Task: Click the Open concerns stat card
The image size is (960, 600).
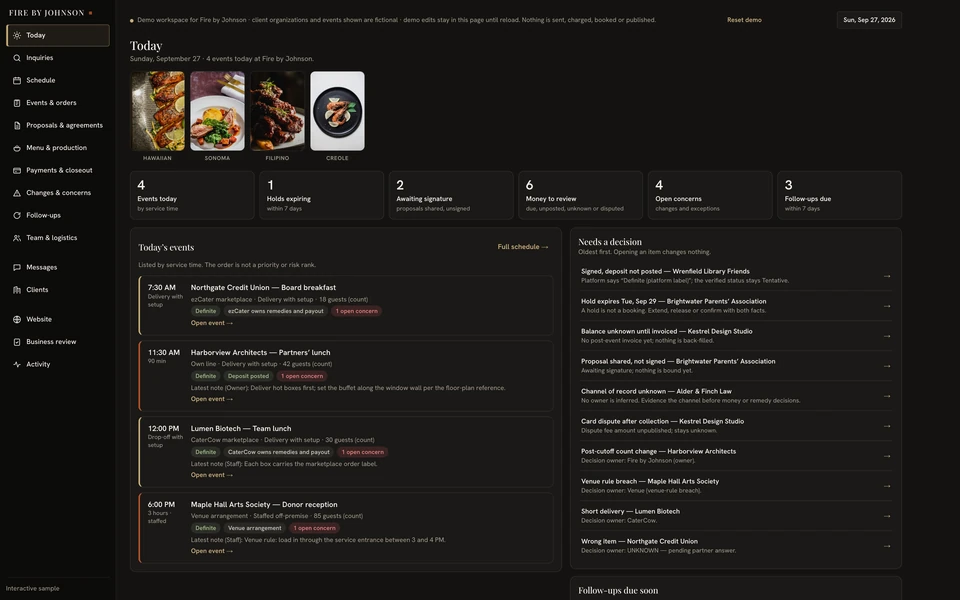Action: 710,195
